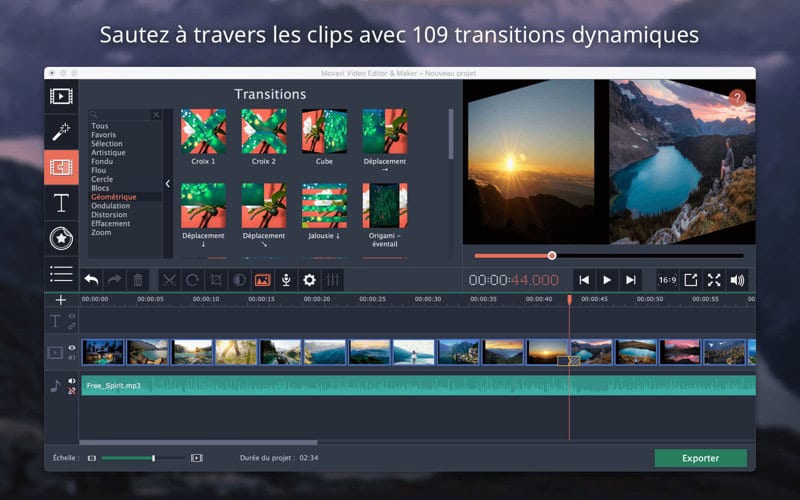This screenshot has width=800, height=500.
Task: Skip to next frame
Action: [631, 280]
